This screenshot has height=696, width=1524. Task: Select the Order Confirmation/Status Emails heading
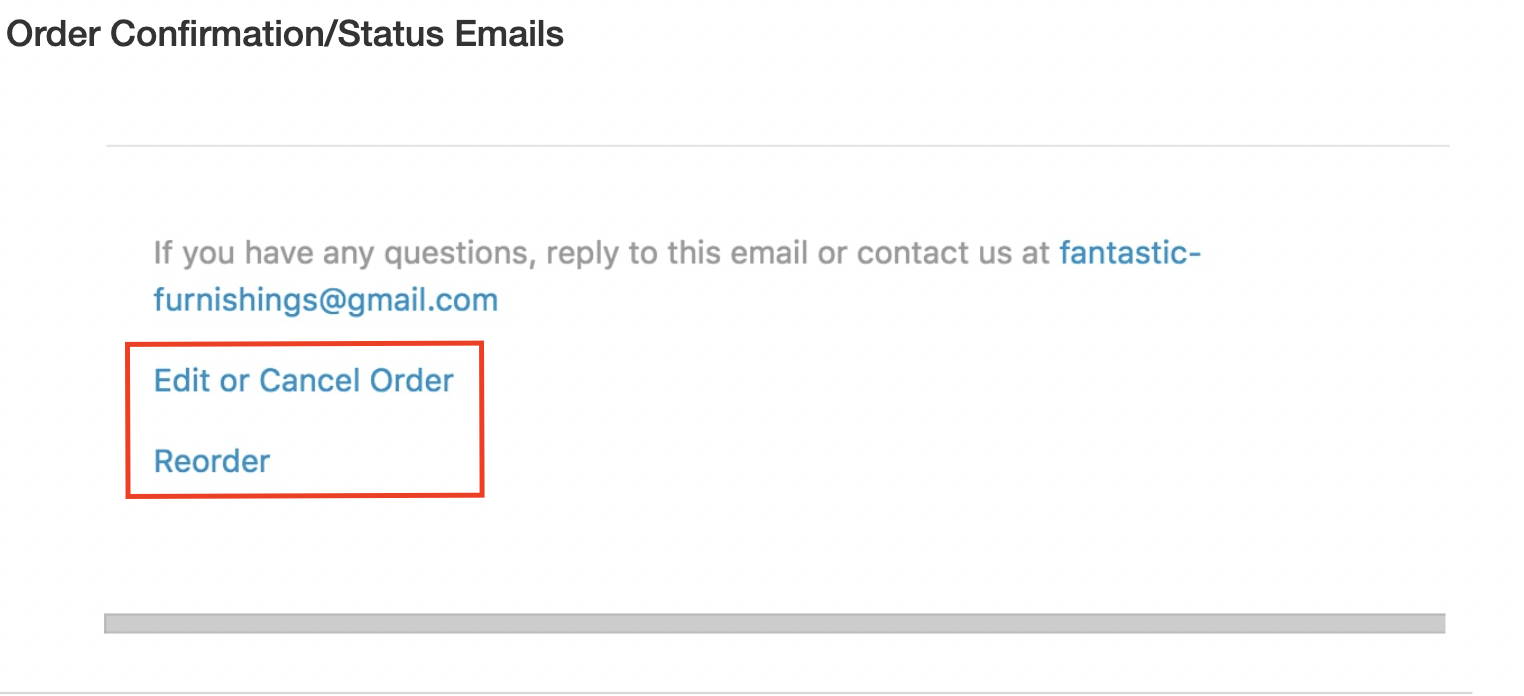click(x=285, y=34)
